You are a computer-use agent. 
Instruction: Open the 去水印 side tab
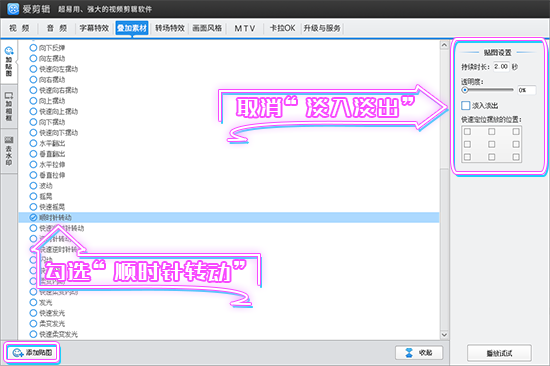point(9,151)
